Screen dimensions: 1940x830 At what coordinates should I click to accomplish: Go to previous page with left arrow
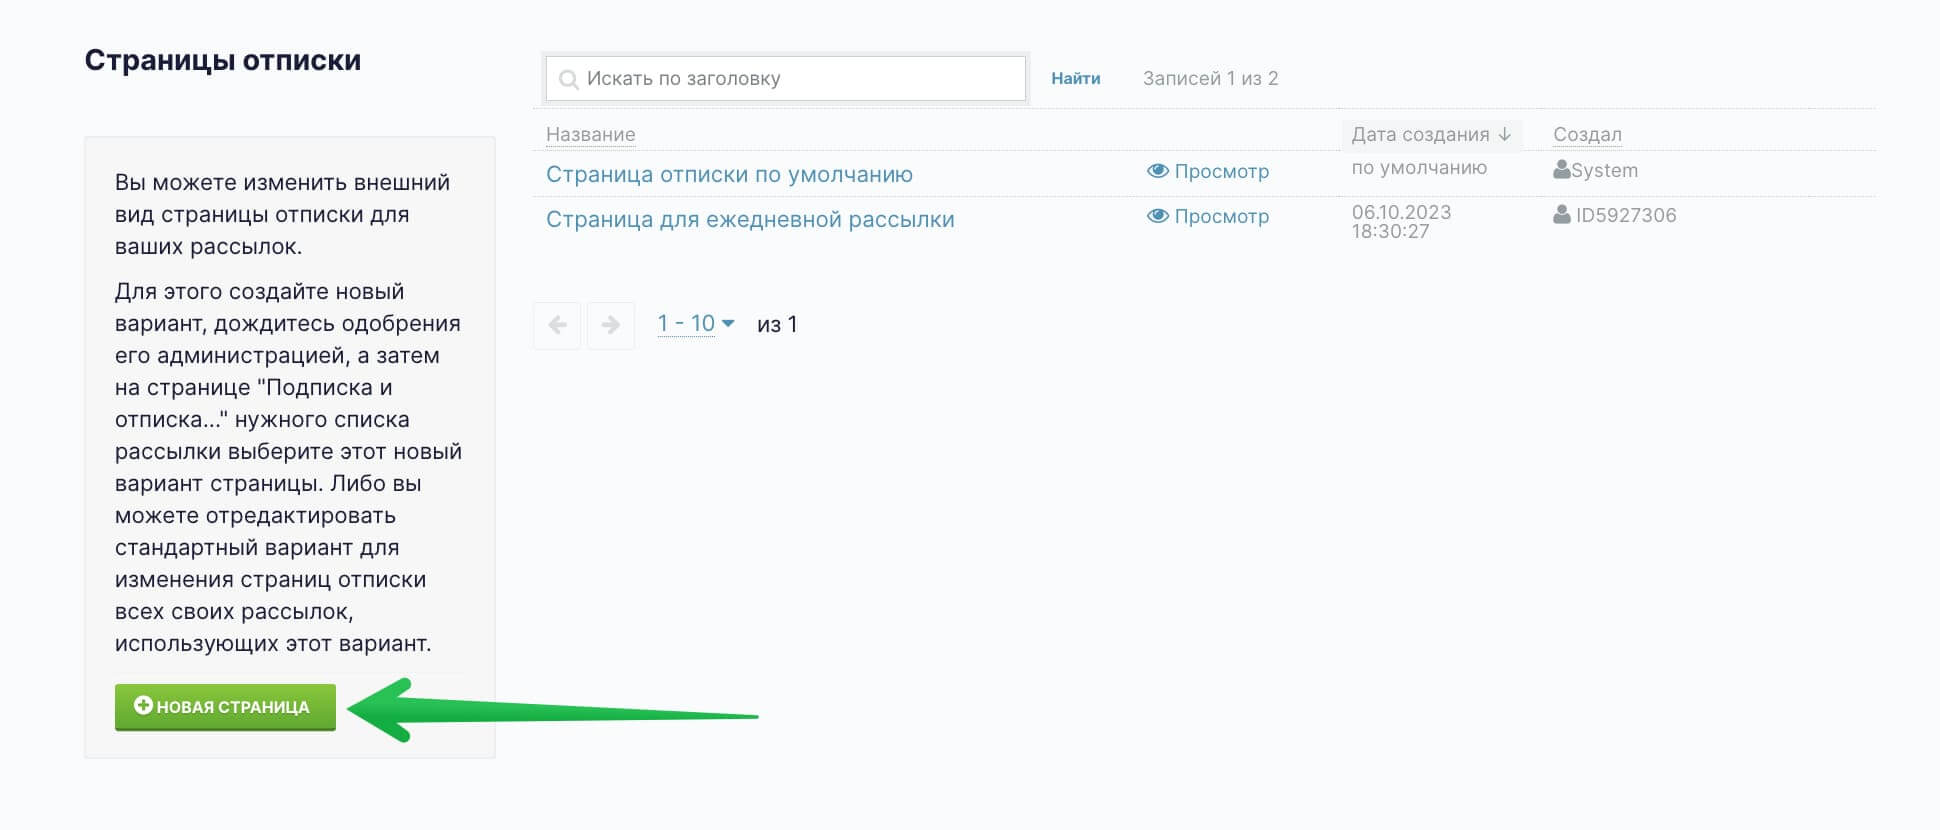[x=557, y=325]
